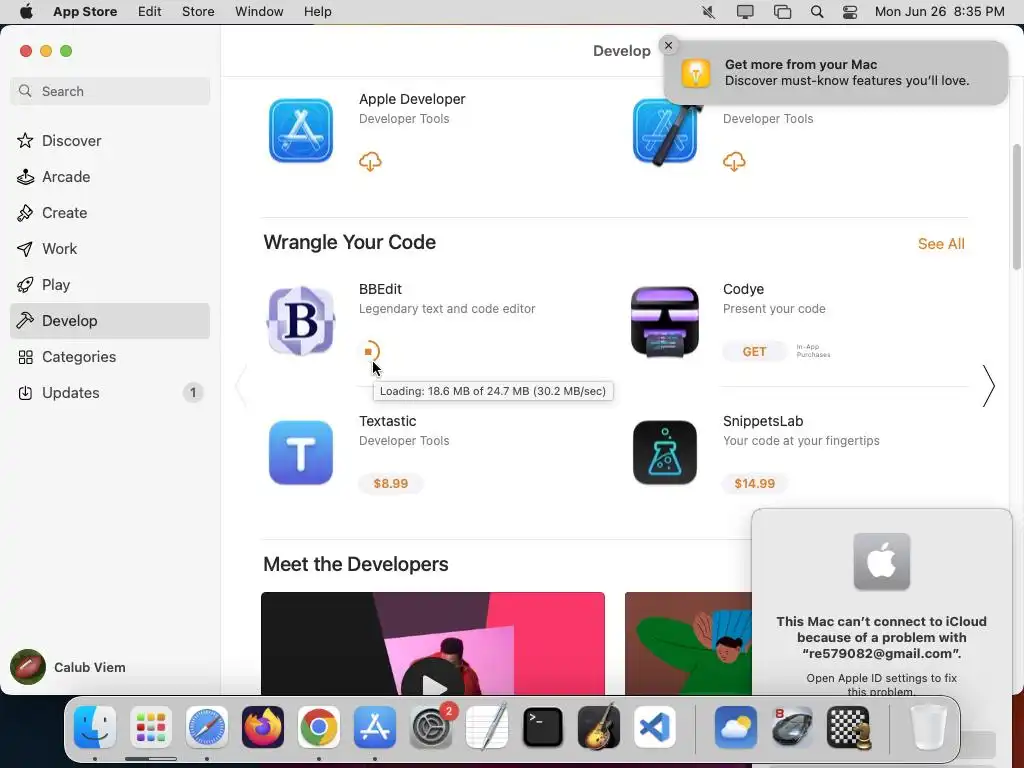Image resolution: width=1024 pixels, height=768 pixels.
Task: Open Spotlight search in menu bar
Action: (x=817, y=11)
